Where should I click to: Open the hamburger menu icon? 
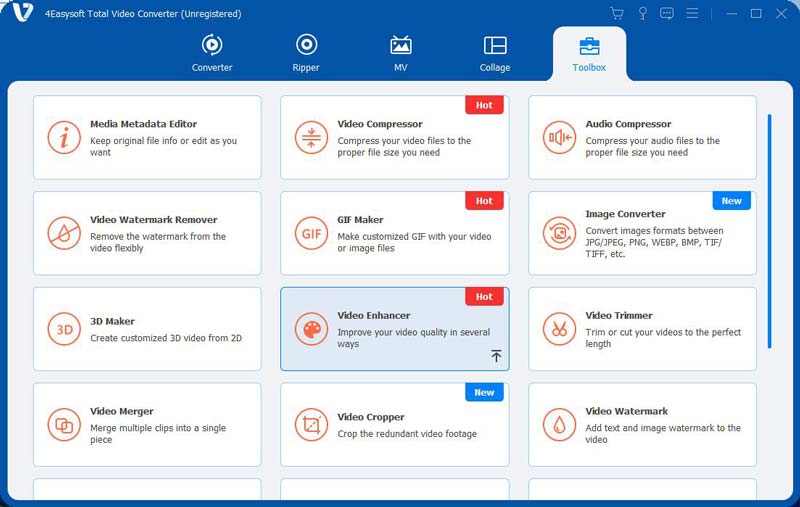(x=692, y=13)
